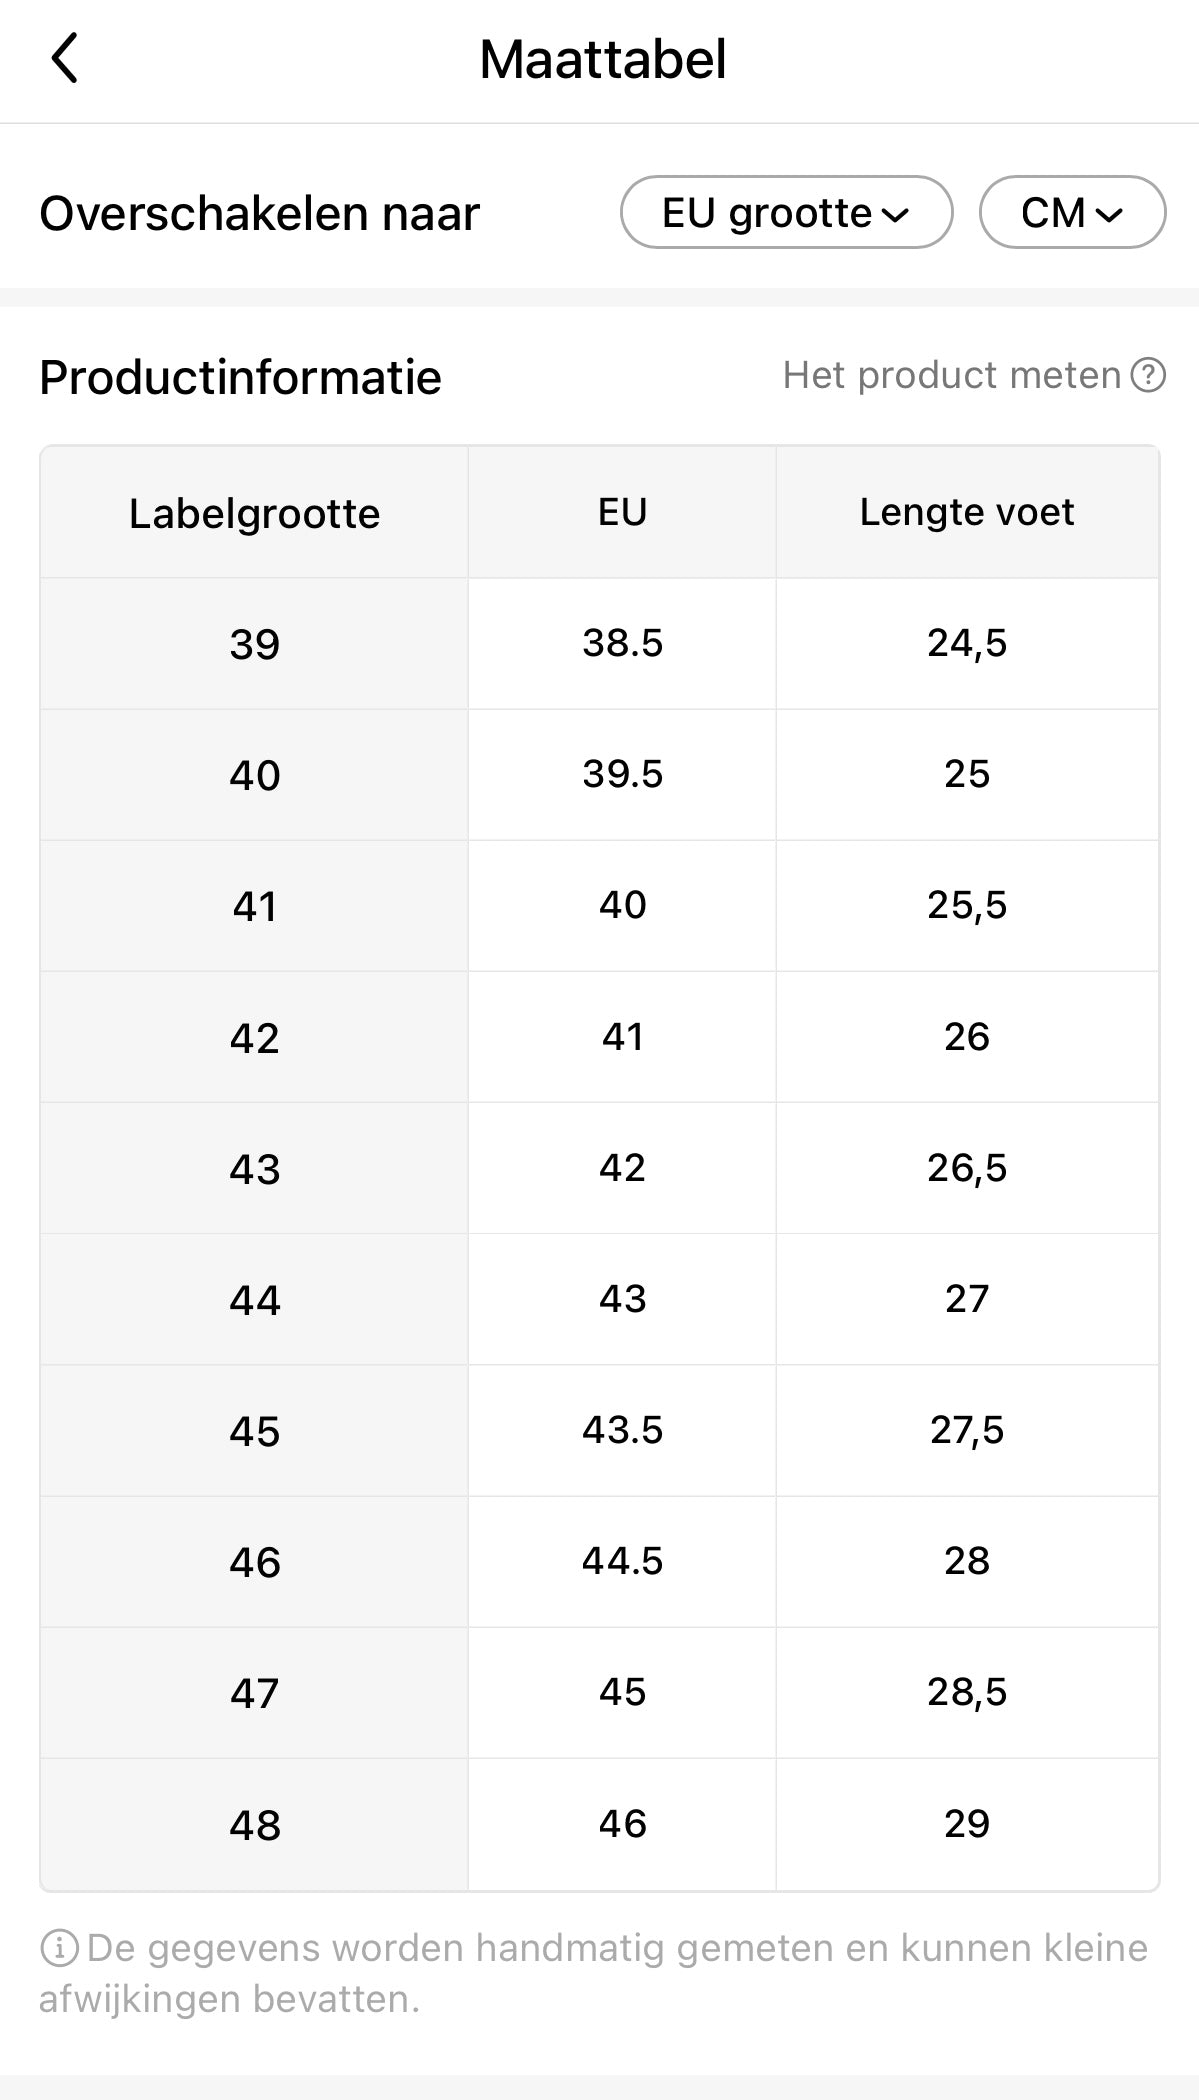Open the Het product meten link
The width and height of the screenshot is (1199, 2100).
[951, 376]
